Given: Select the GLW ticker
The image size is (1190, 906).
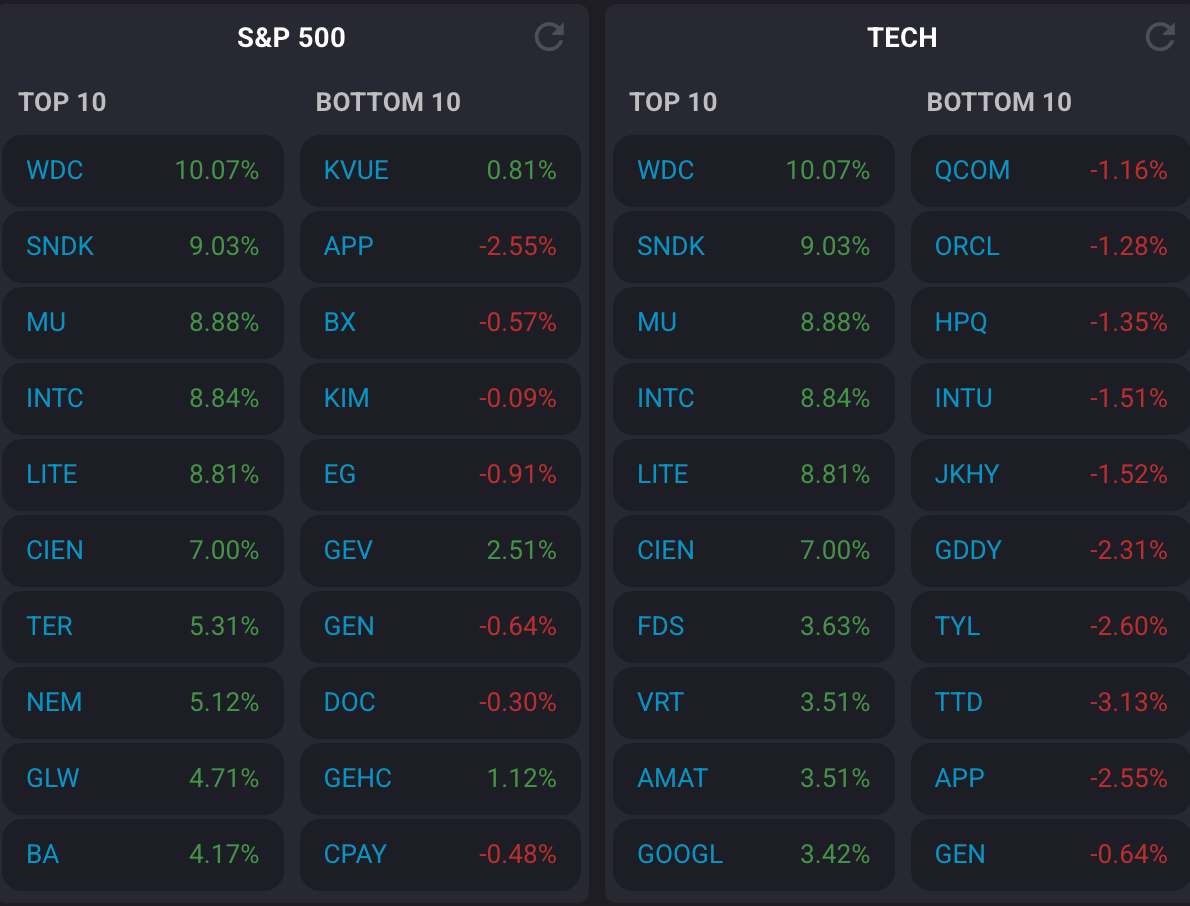Looking at the screenshot, I should [x=53, y=778].
